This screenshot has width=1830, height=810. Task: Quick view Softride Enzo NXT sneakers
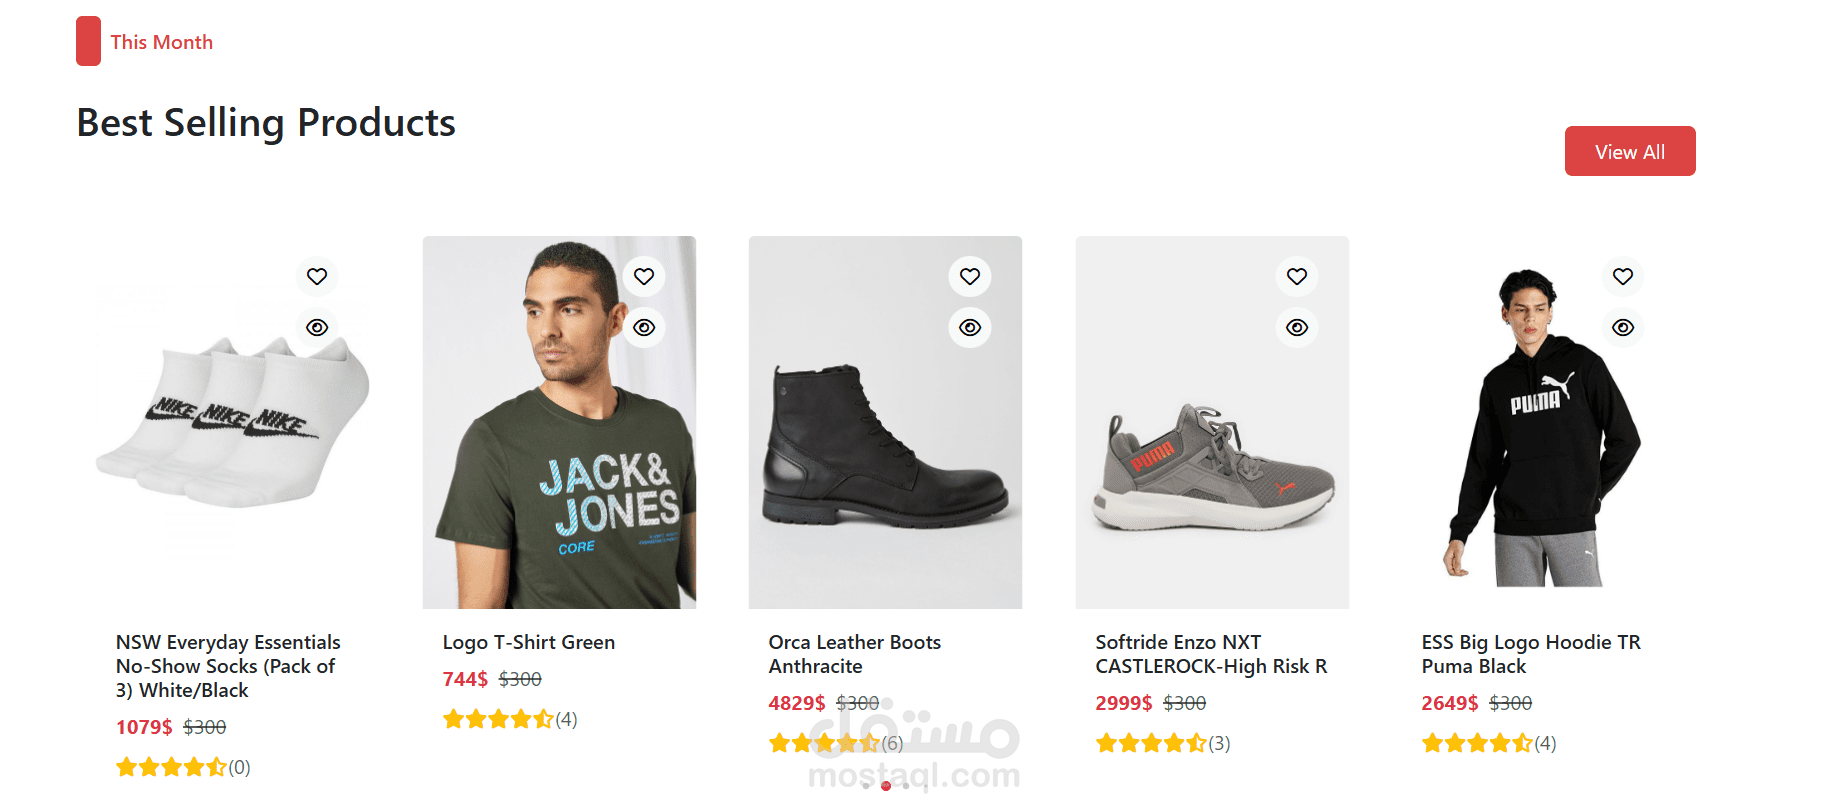pyautogui.click(x=1297, y=327)
